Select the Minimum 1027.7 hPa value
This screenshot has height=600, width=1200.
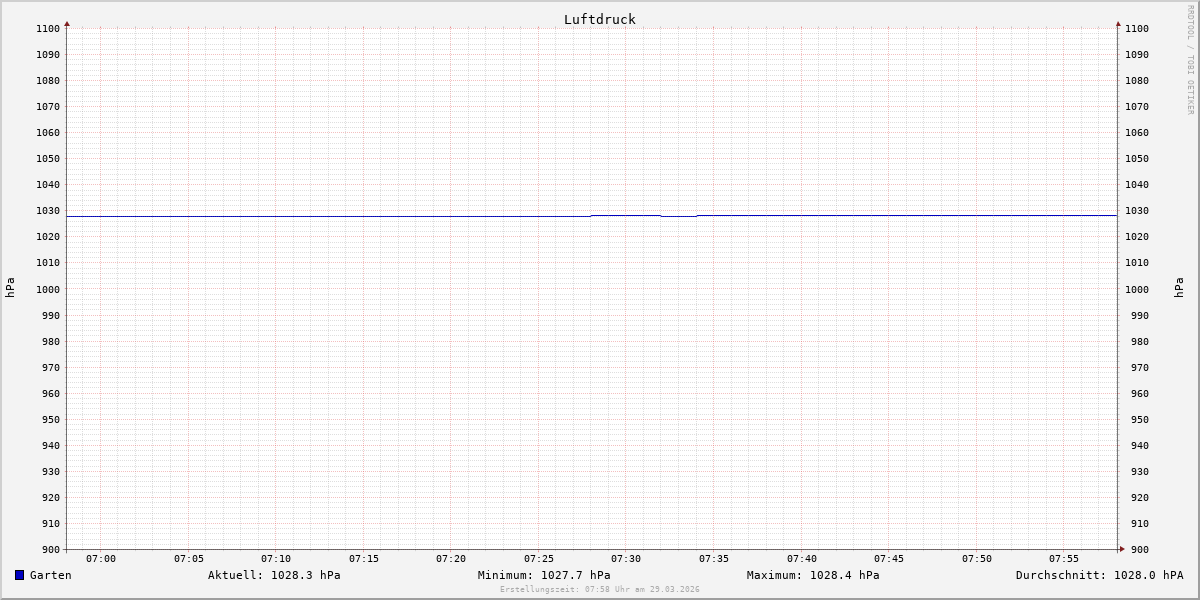pos(544,575)
